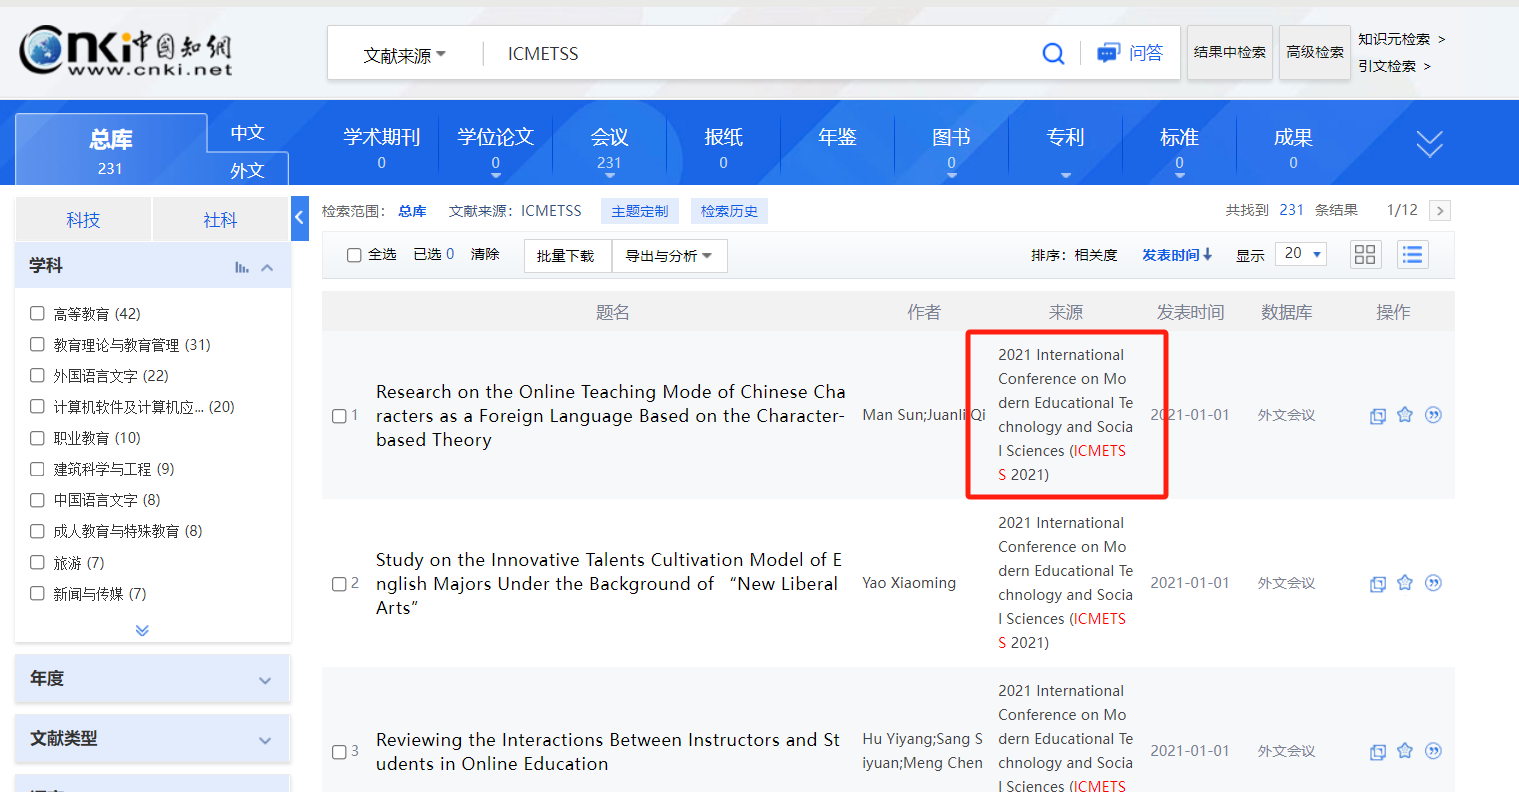Open the 学位论文 category

pyautogui.click(x=495, y=147)
